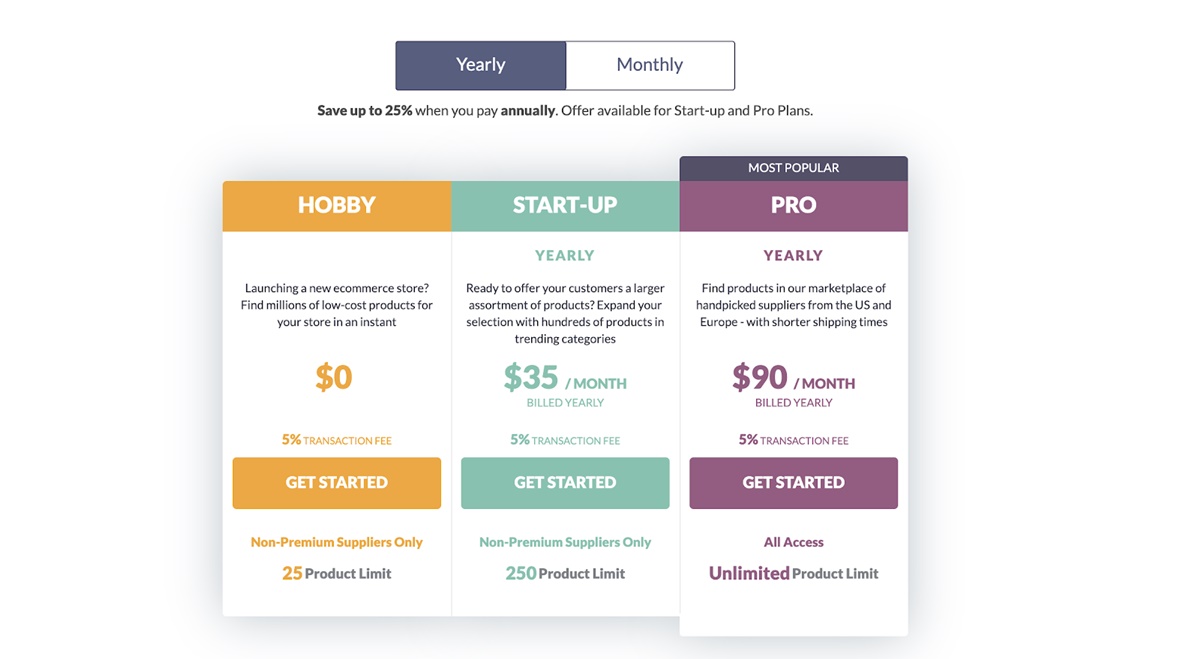1200x659 pixels.
Task: Click Pro's 5% transaction fee label
Action: click(794, 440)
